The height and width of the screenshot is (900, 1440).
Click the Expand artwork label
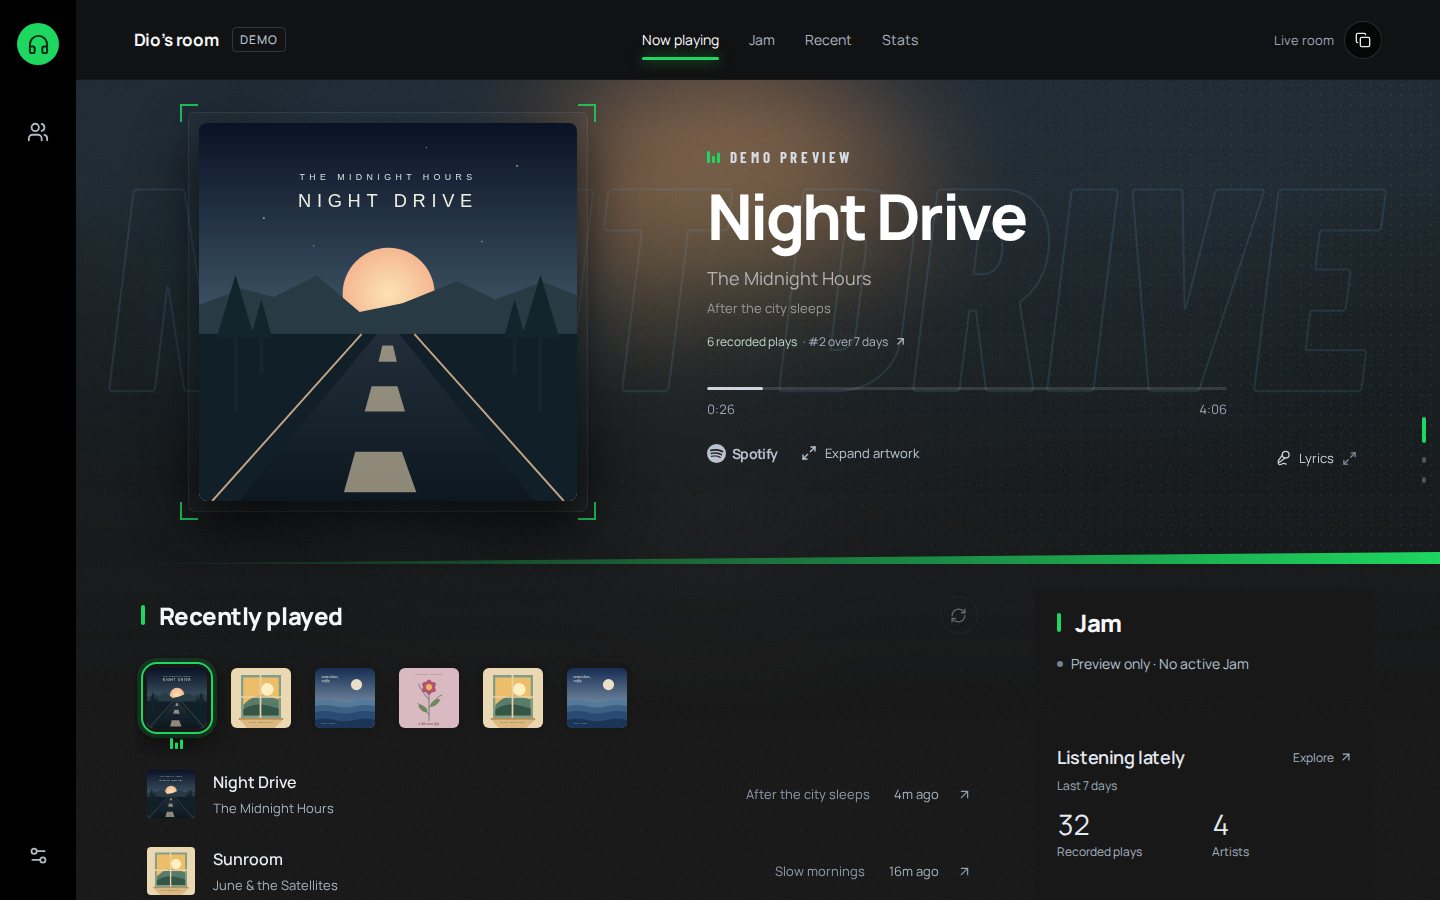click(x=872, y=453)
